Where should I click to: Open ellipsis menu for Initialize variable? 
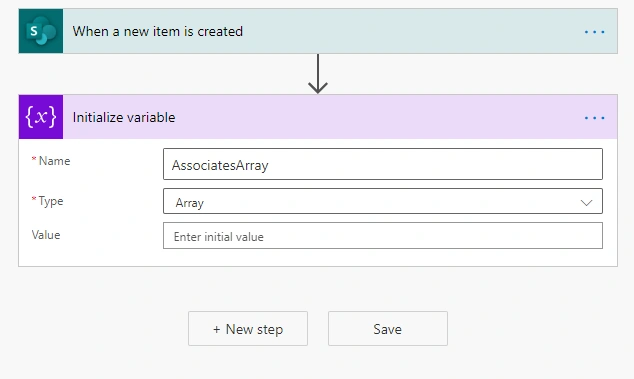coord(594,118)
